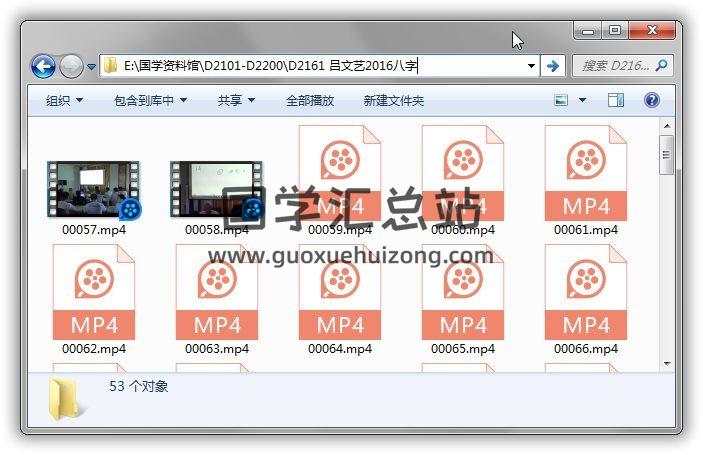Open the 组织 menu
This screenshot has width=703, height=455.
click(64, 101)
